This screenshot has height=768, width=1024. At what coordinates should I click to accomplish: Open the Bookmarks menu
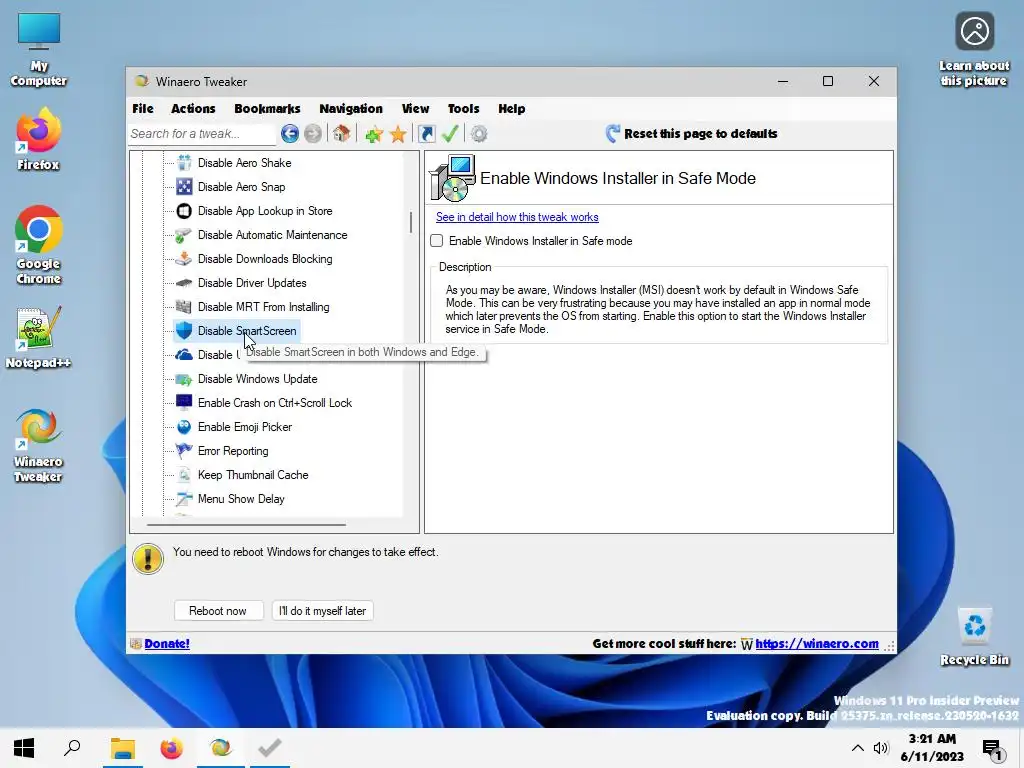point(267,108)
